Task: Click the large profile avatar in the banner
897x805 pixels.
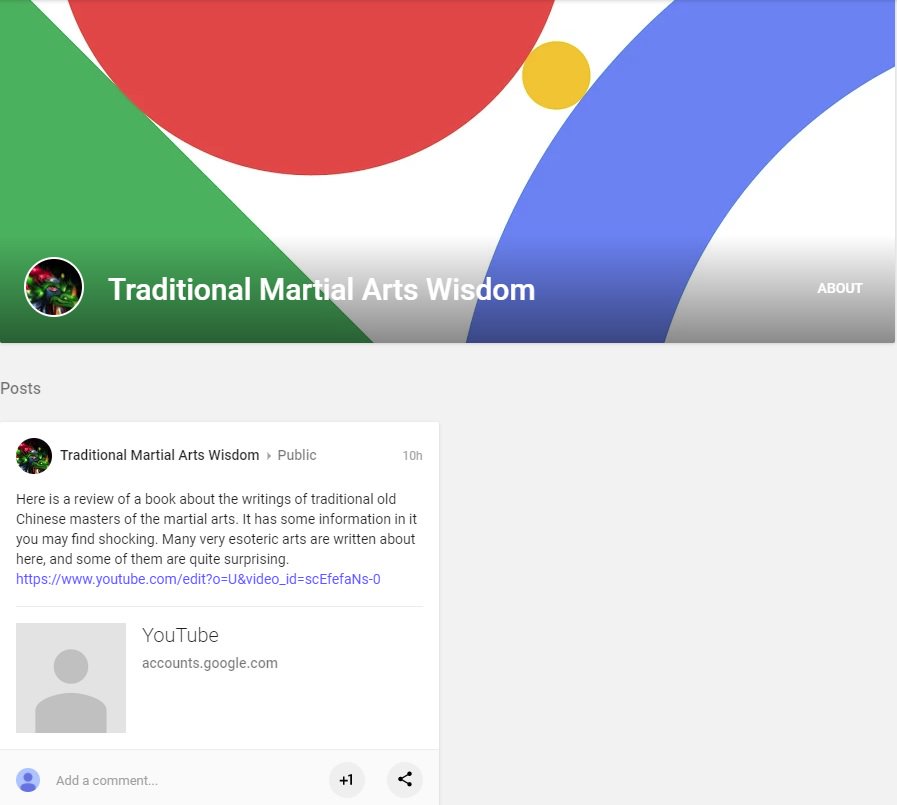Action: point(54,287)
